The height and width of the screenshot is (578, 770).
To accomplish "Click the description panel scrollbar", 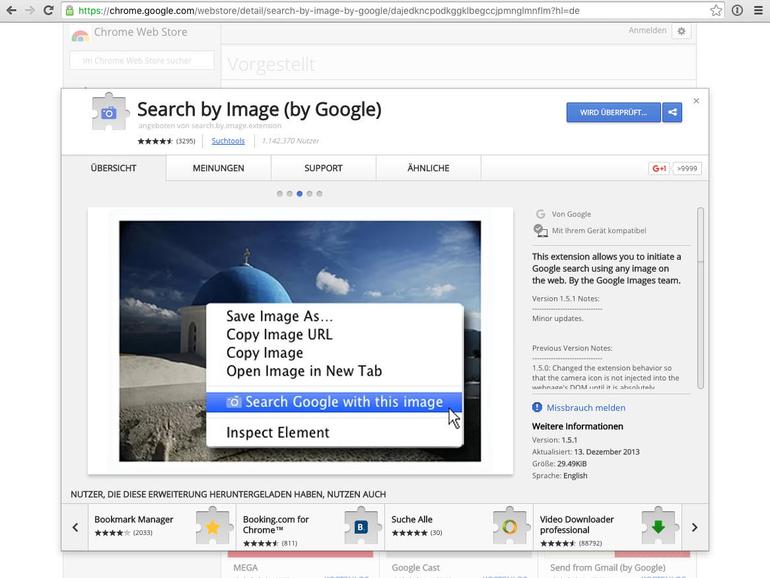I will click(x=700, y=298).
